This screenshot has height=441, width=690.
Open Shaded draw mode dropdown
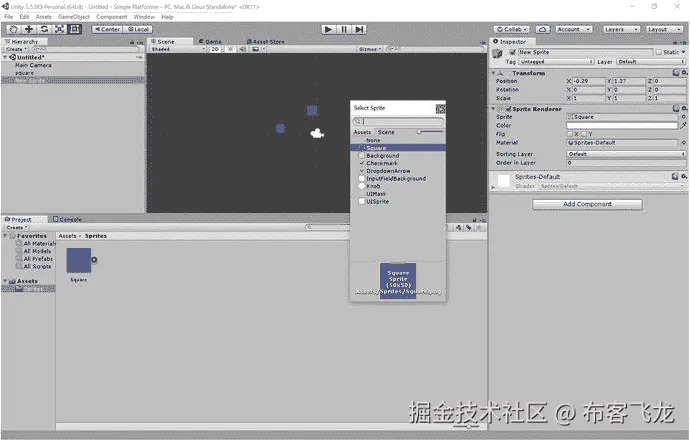coord(178,49)
